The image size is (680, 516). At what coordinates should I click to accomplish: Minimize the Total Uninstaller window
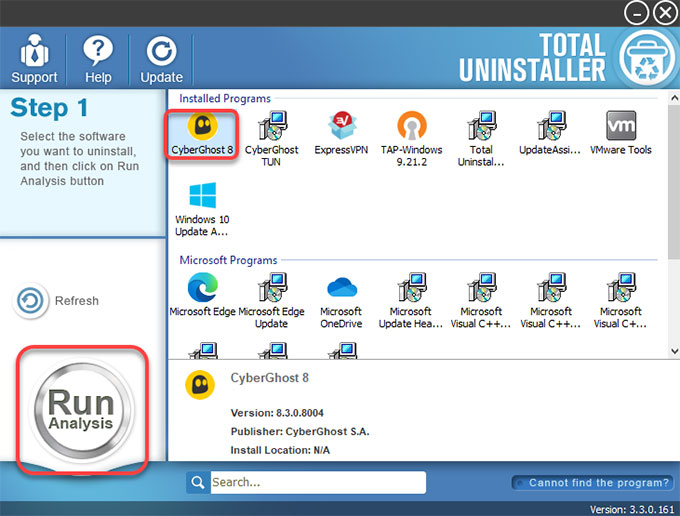636,13
